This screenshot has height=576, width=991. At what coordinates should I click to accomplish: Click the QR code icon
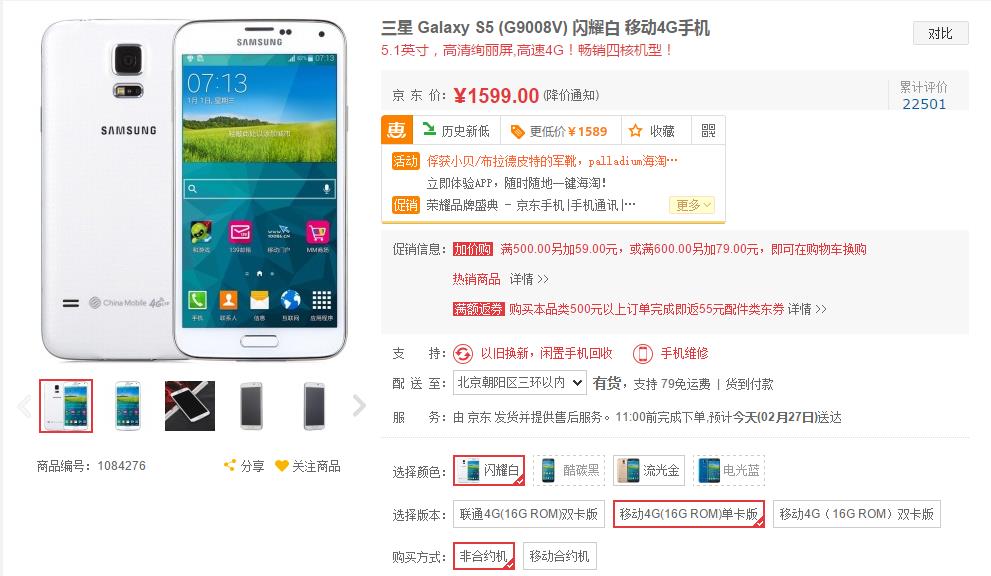click(708, 131)
